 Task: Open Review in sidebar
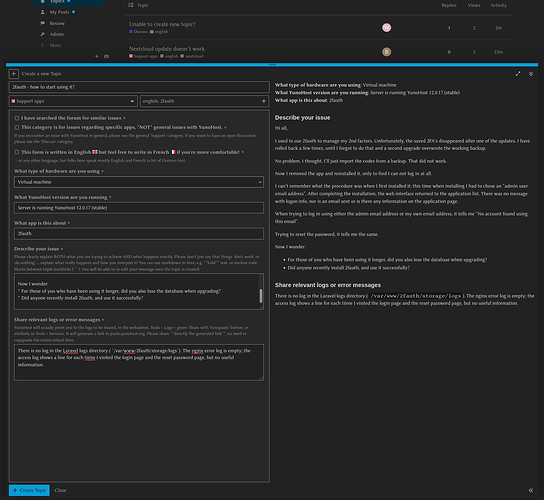click(x=57, y=23)
